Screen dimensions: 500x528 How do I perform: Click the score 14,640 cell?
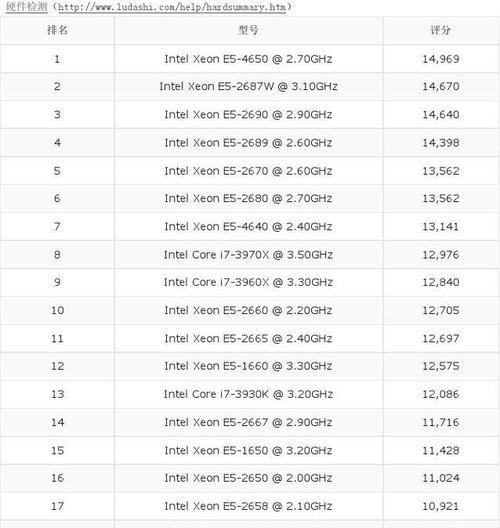click(441, 114)
